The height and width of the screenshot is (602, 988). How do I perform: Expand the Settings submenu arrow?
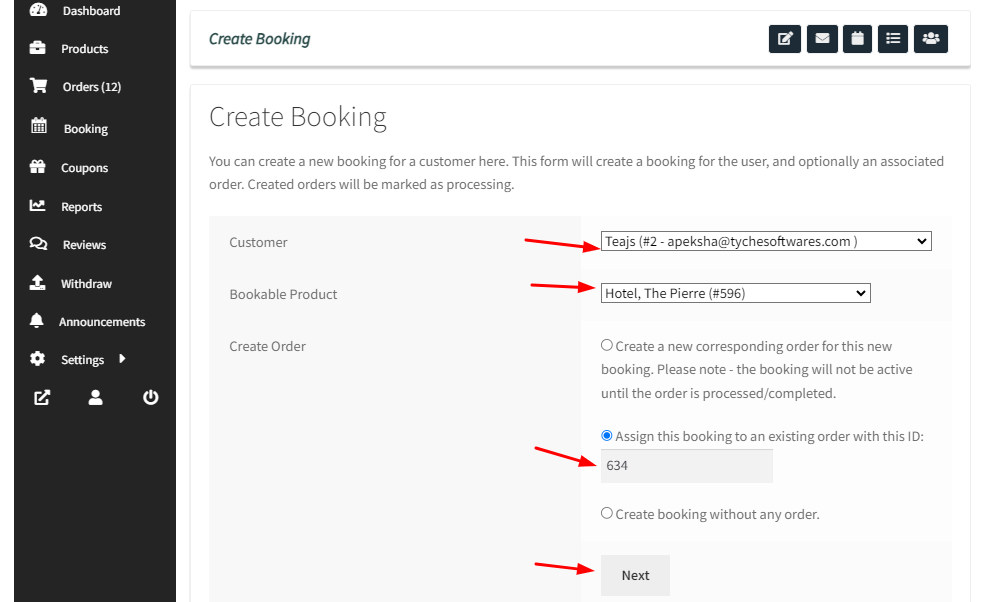[x=122, y=359]
